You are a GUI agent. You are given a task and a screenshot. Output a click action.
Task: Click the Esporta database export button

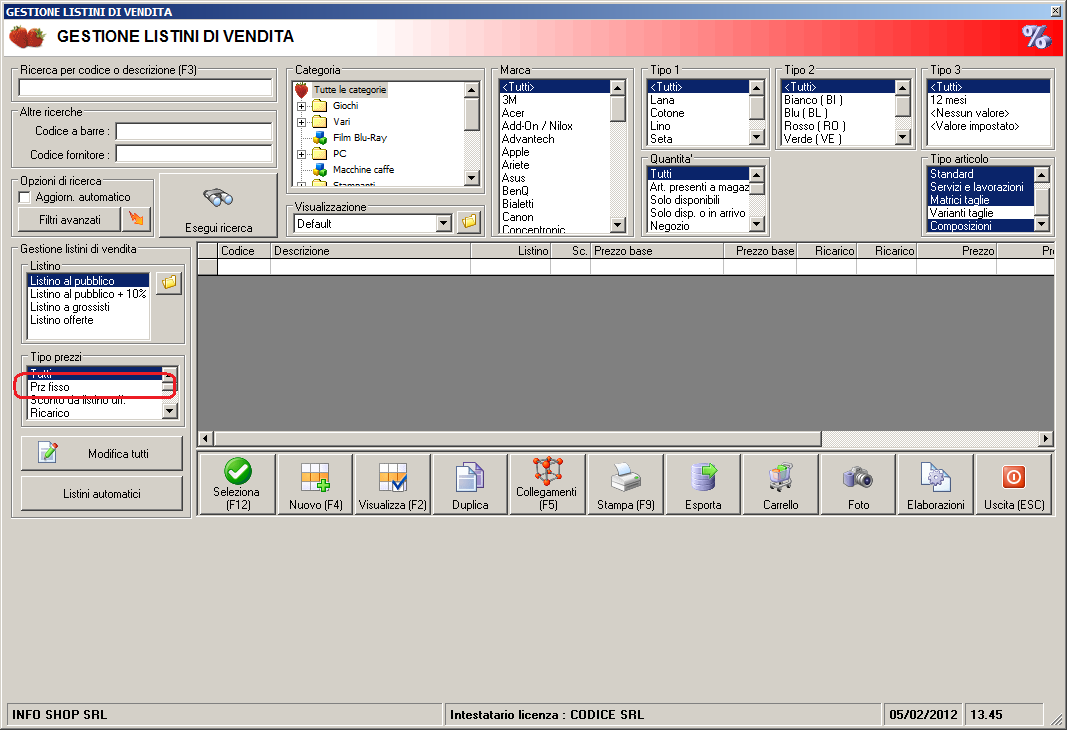pos(703,484)
